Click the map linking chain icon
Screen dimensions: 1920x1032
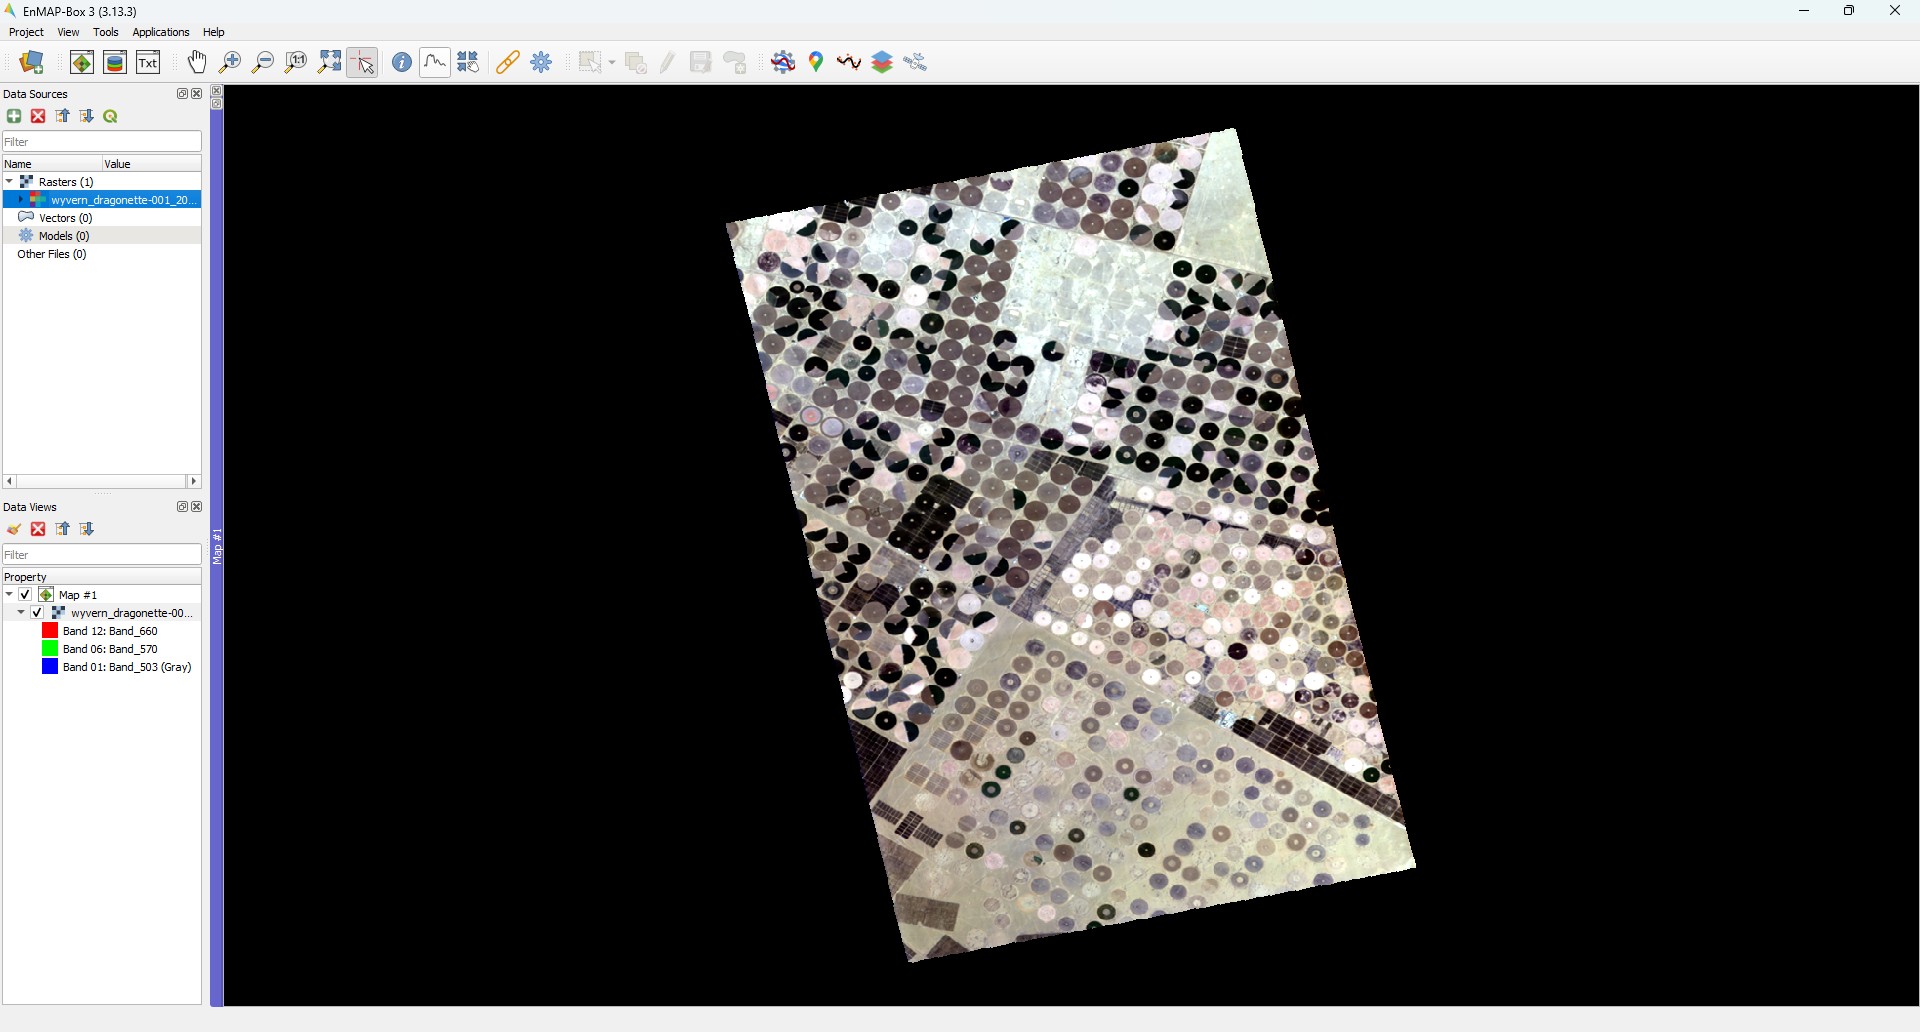point(507,62)
